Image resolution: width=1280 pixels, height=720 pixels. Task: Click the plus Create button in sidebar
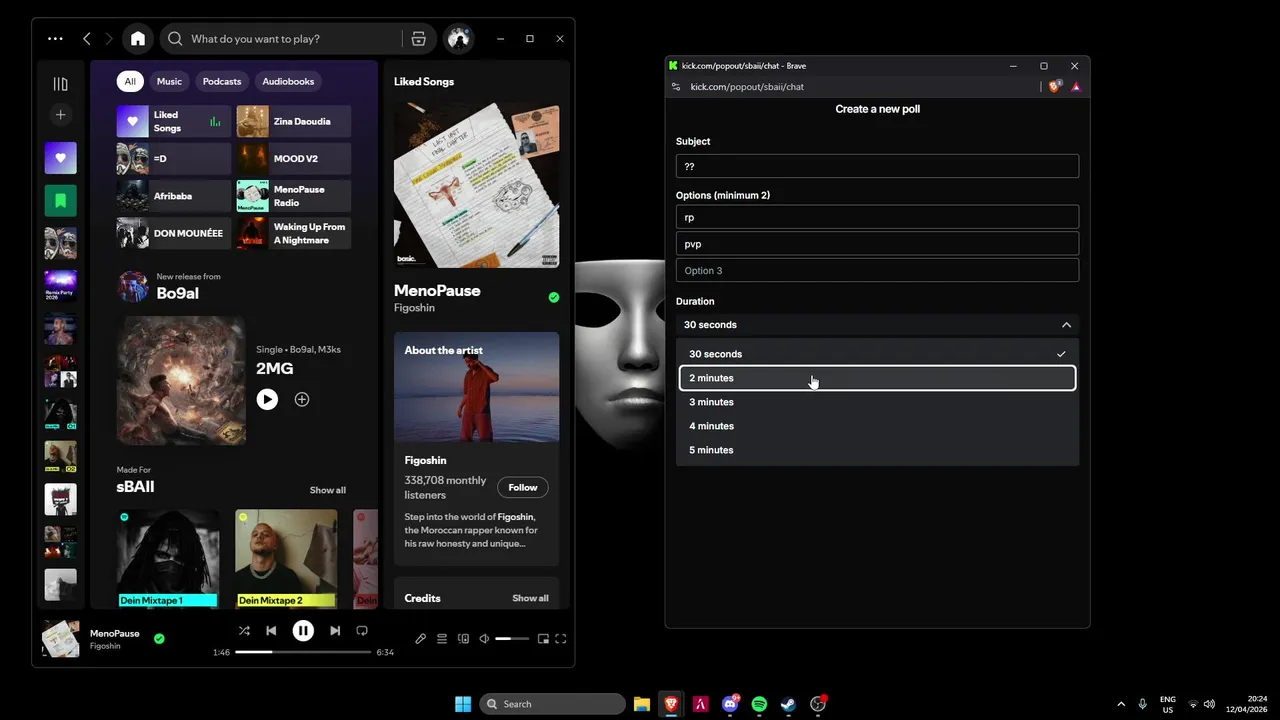(x=60, y=115)
